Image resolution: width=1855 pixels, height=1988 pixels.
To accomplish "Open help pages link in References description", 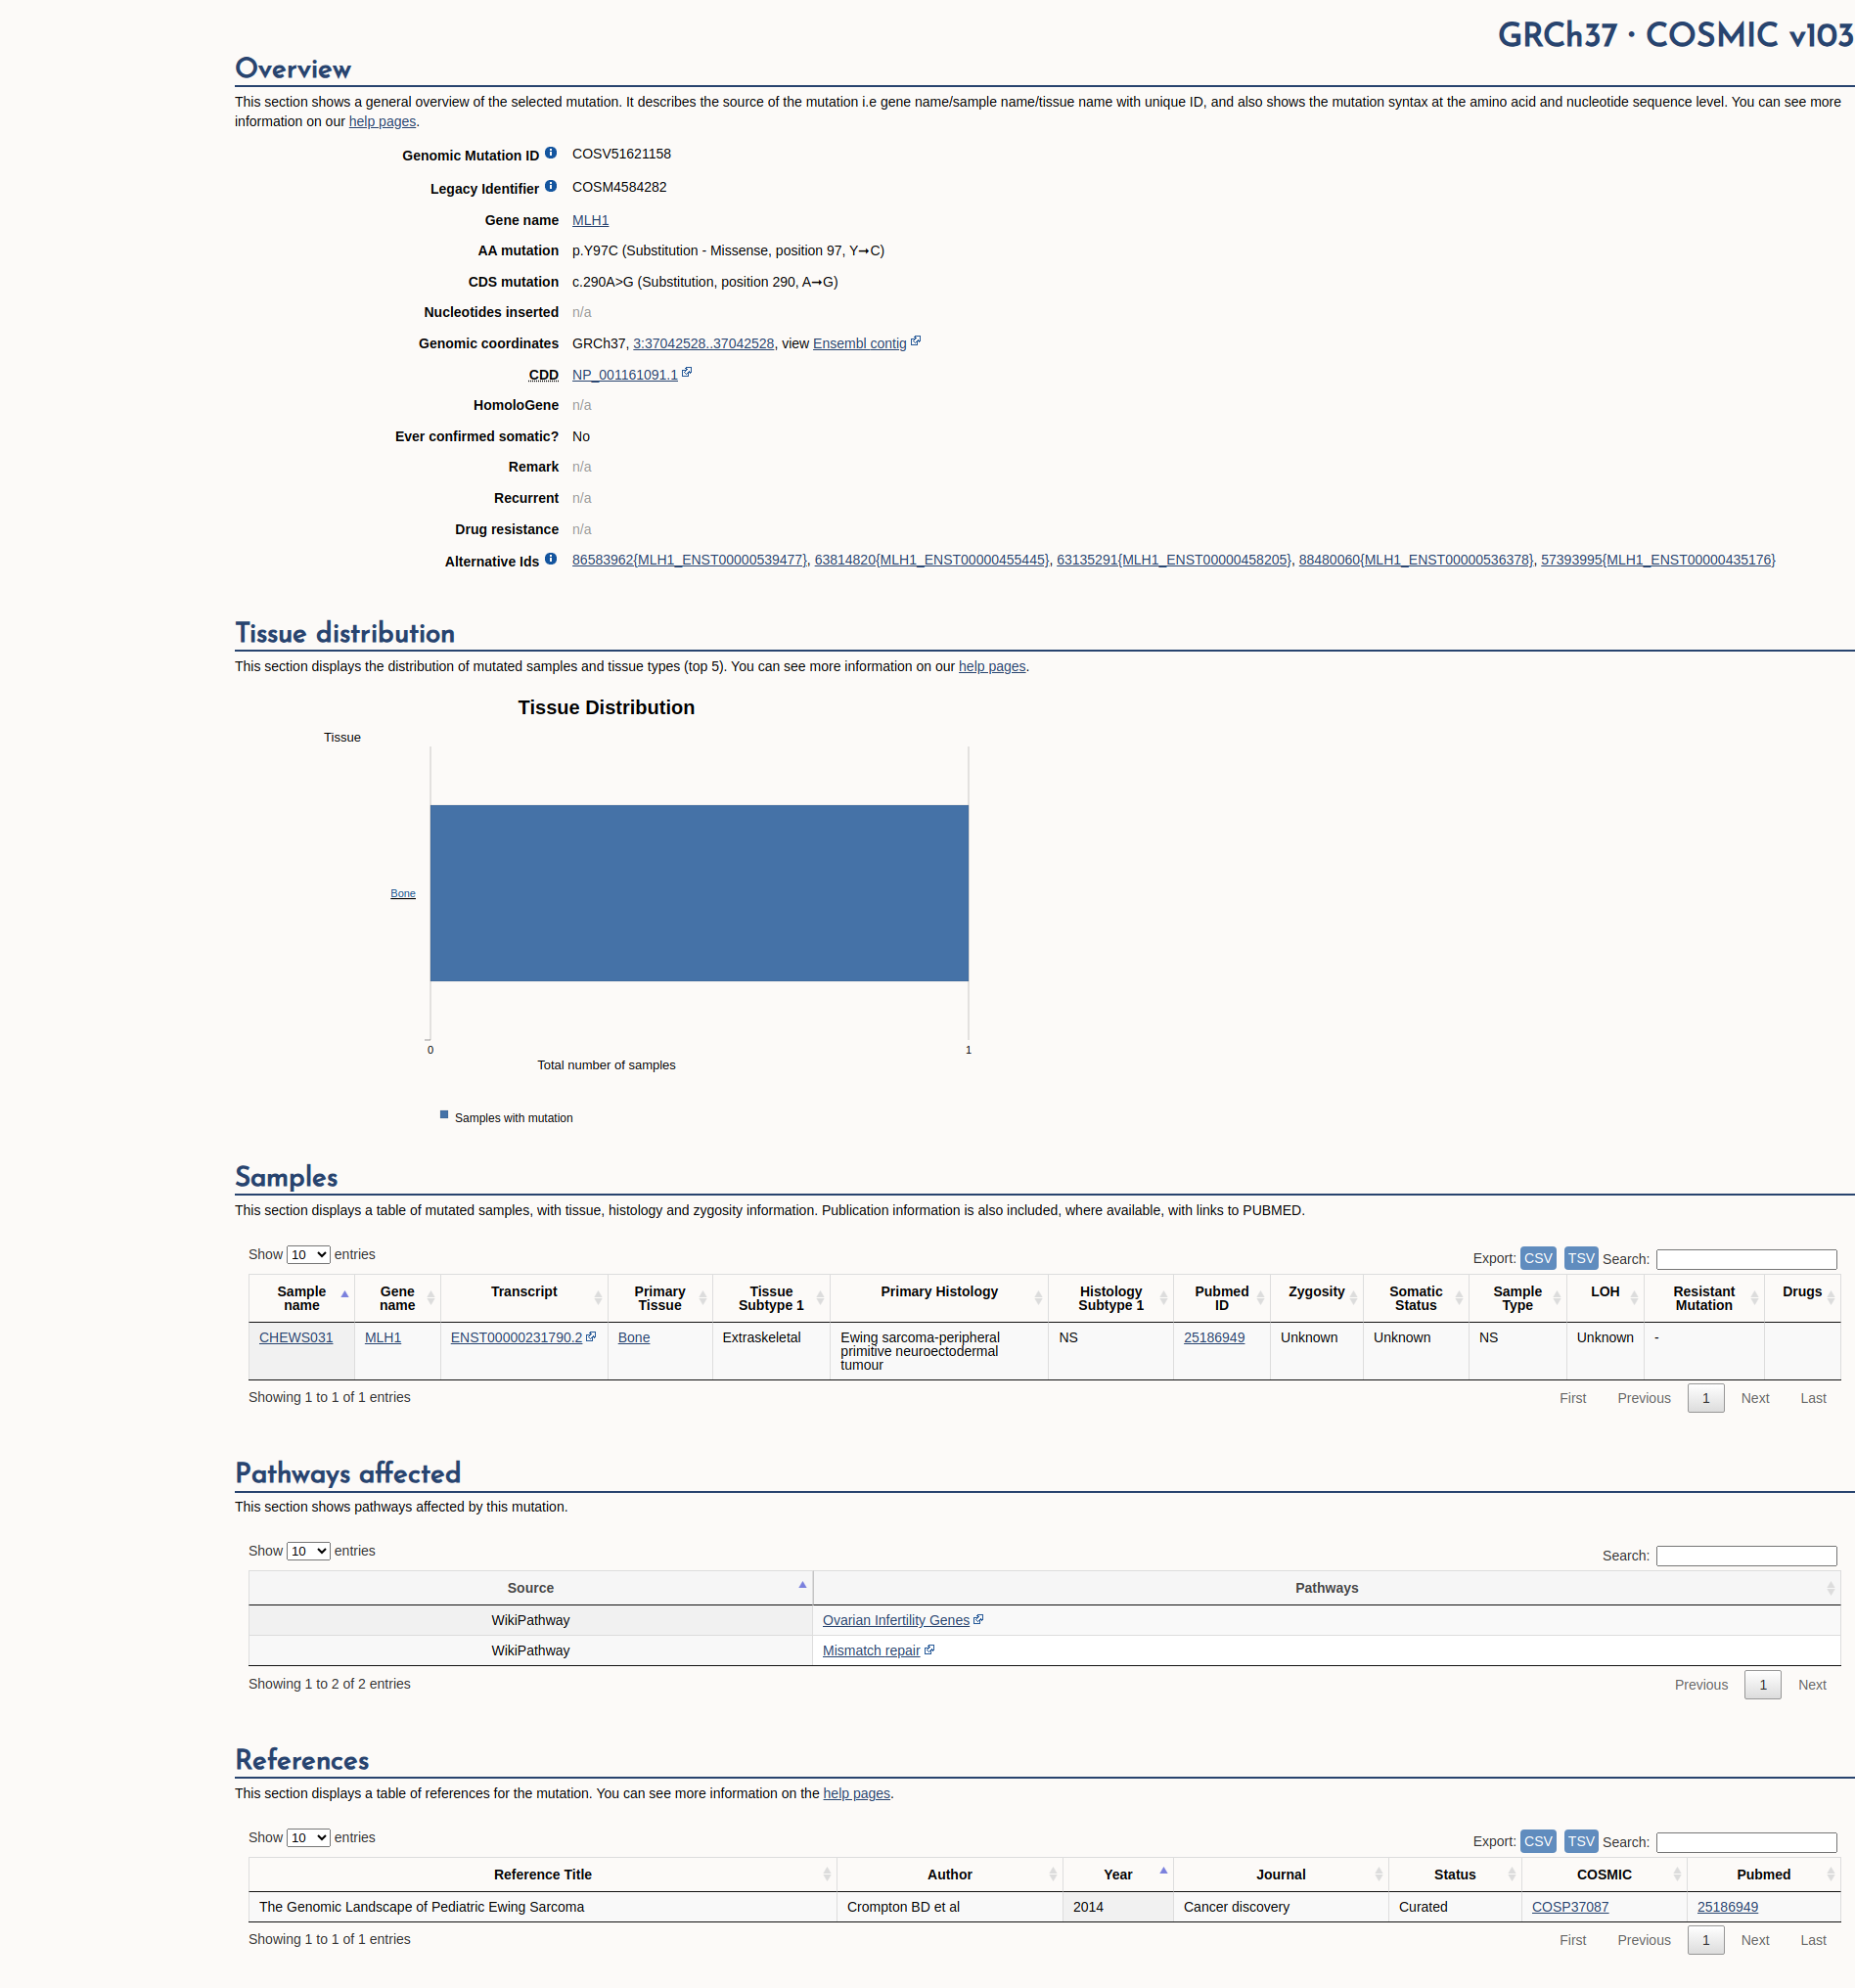I will 856,1793.
